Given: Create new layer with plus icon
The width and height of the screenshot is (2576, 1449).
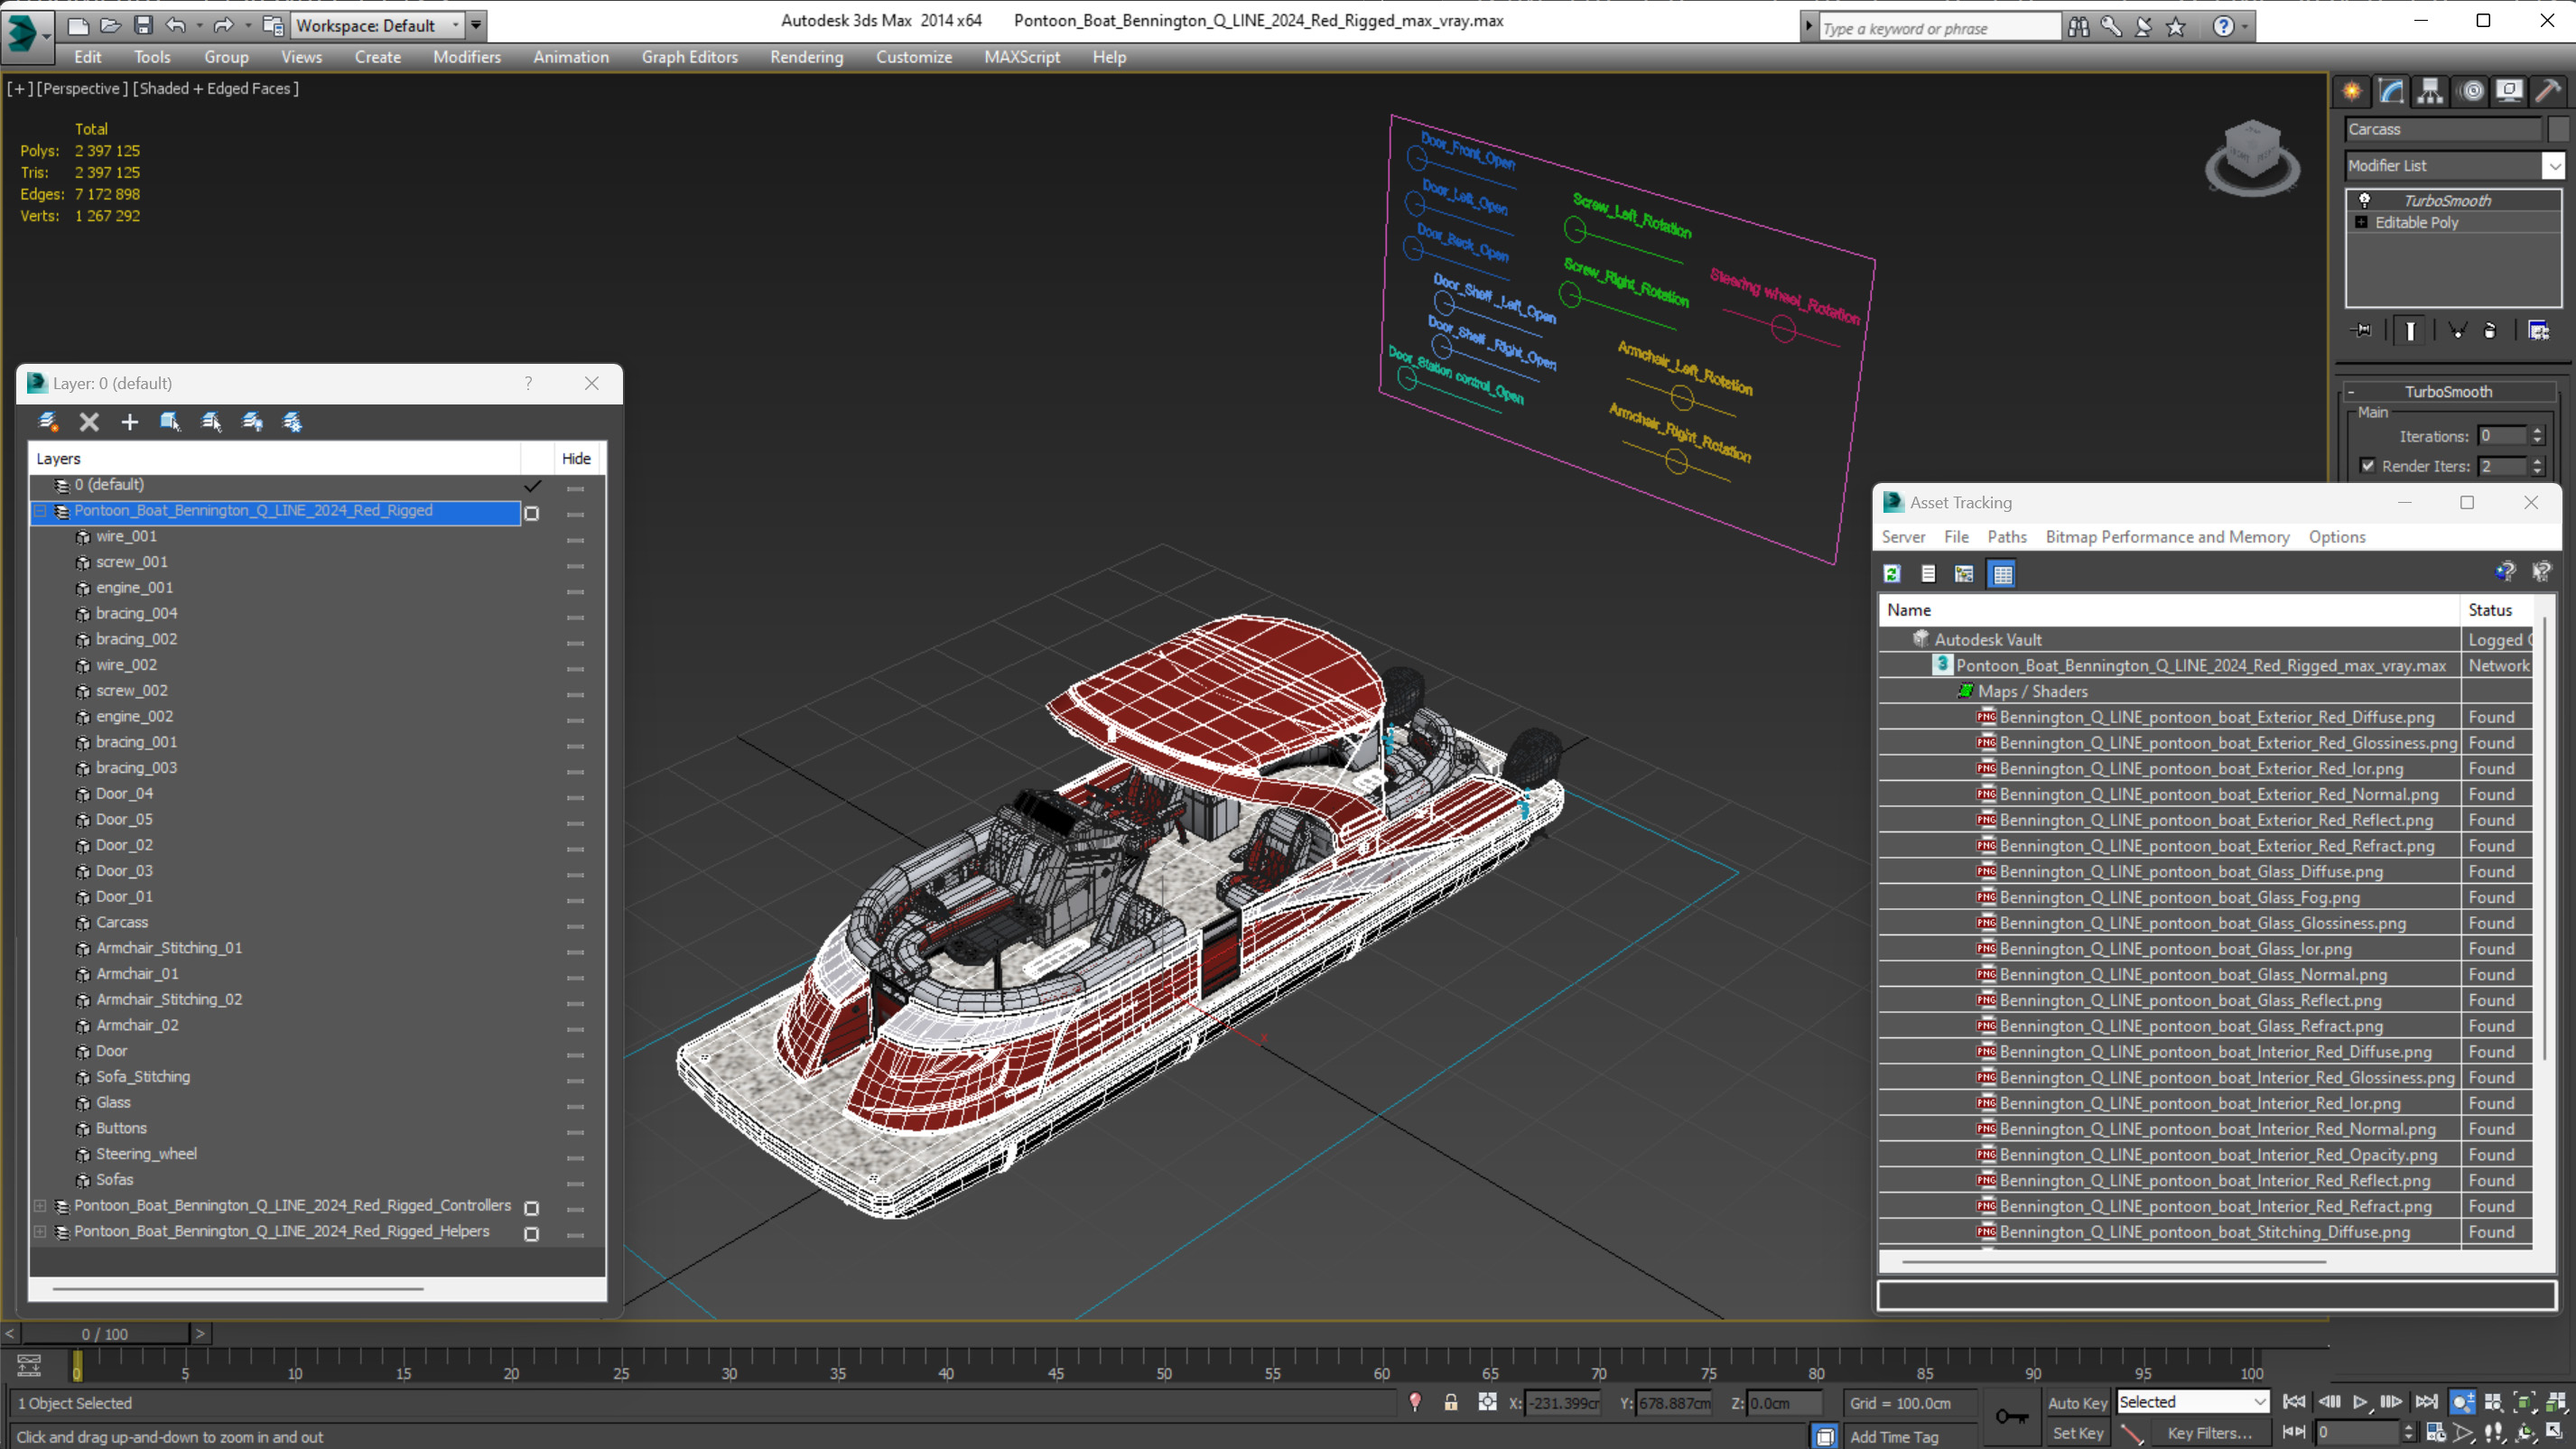Looking at the screenshot, I should [x=129, y=422].
